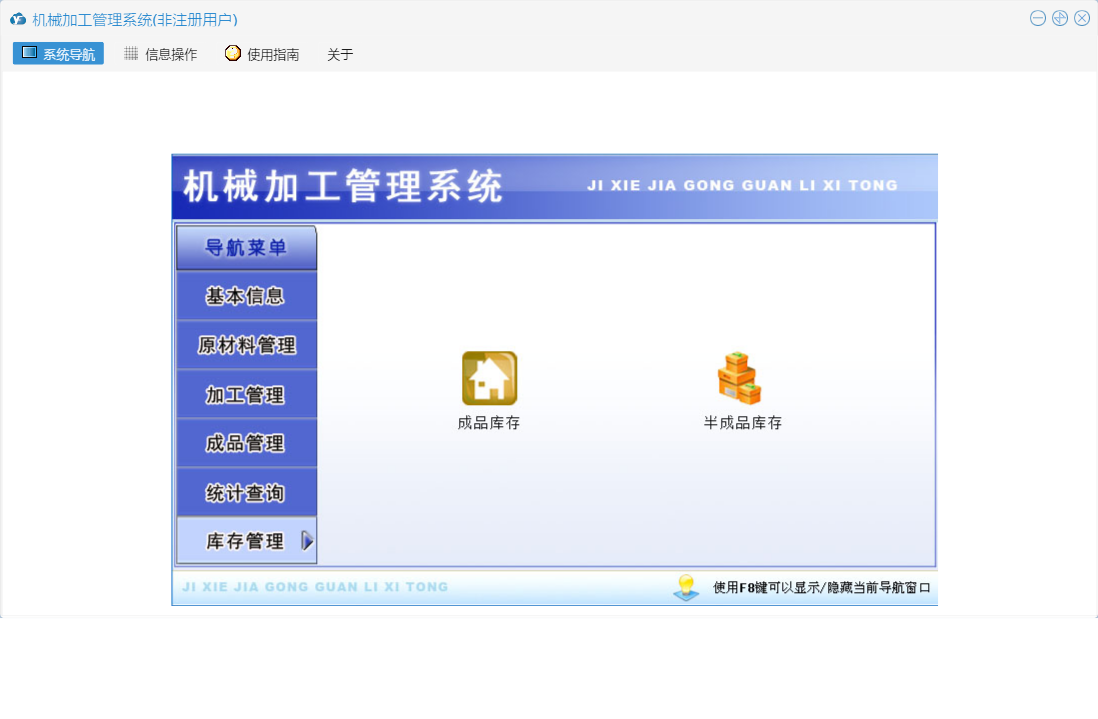
Task: Click the 机械加工管理系统 banner title
Action: tap(343, 186)
